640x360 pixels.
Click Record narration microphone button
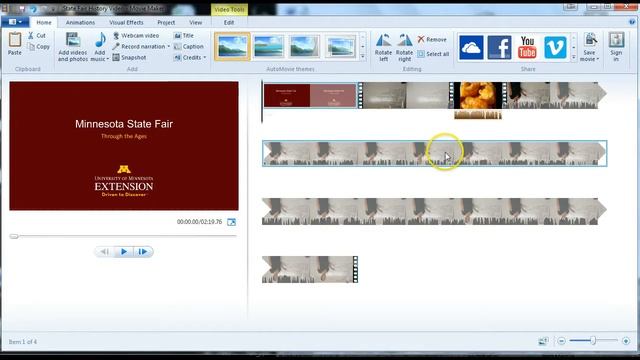click(139, 47)
